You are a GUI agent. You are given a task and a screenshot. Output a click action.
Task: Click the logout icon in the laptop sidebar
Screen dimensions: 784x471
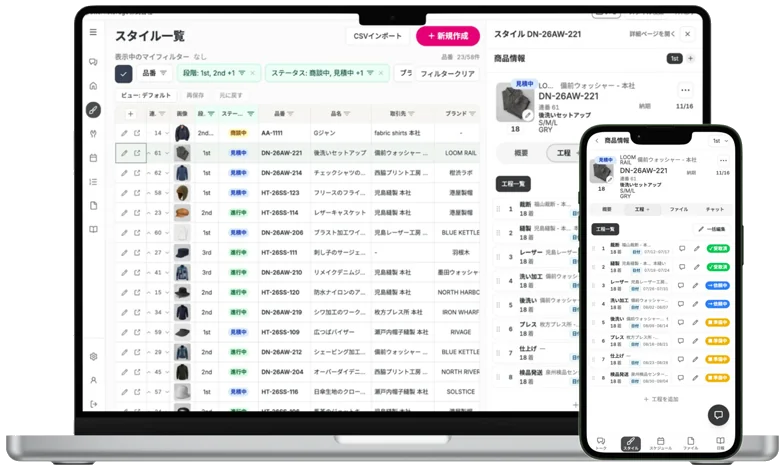(94, 404)
